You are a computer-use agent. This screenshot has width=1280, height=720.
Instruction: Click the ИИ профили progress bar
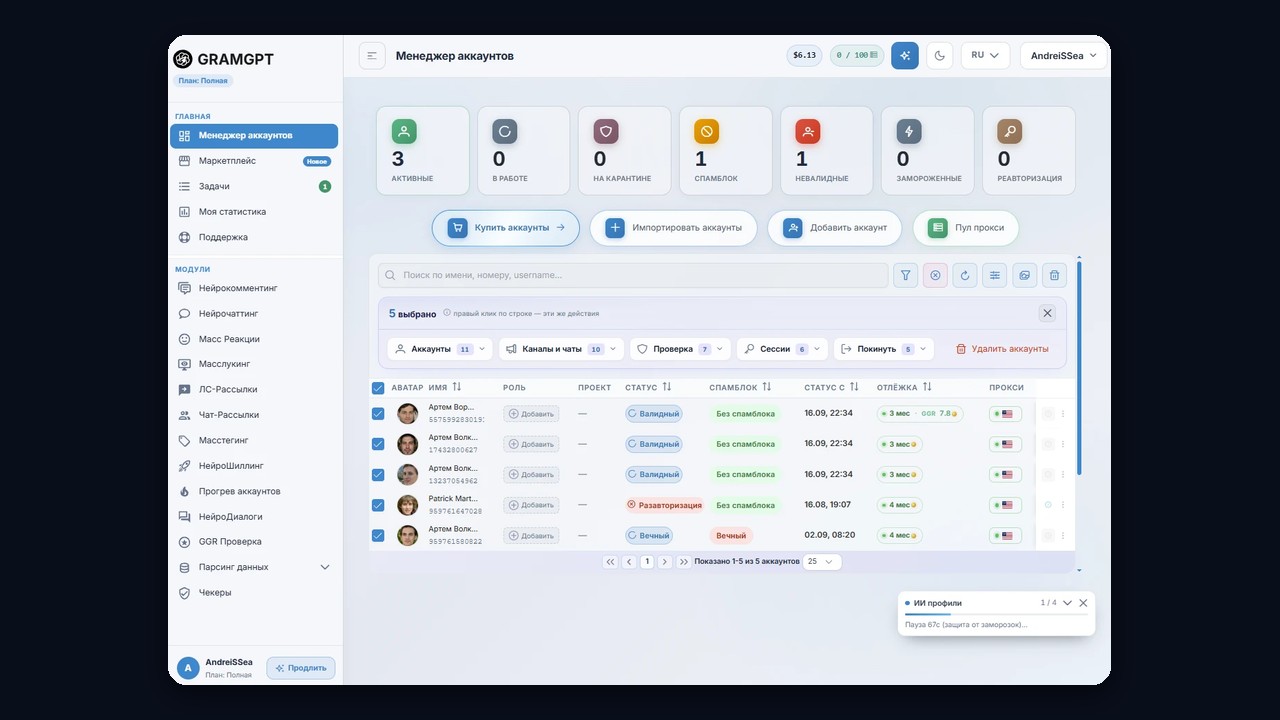[x=996, y=614]
